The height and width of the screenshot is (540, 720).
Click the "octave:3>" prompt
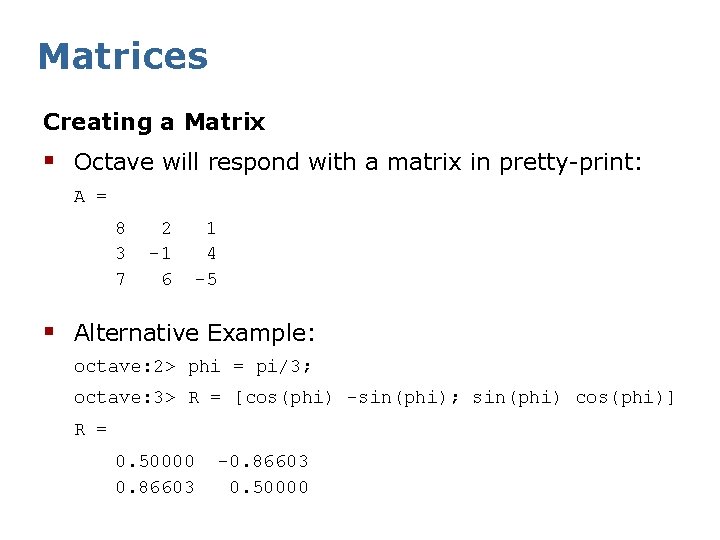(x=125, y=398)
